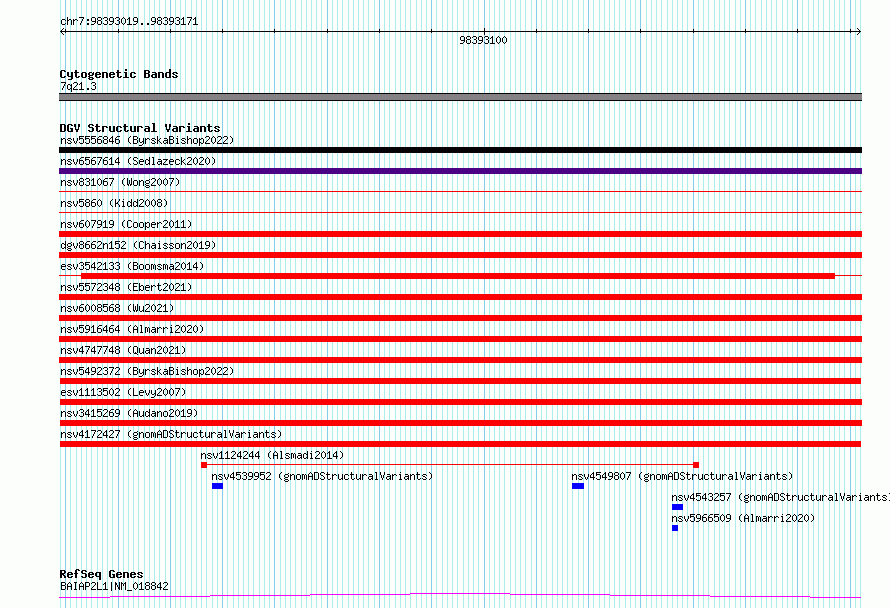Viewport: 890px width, 608px height.
Task: Click the red esv3542133 variant bar
Action: 458,276
